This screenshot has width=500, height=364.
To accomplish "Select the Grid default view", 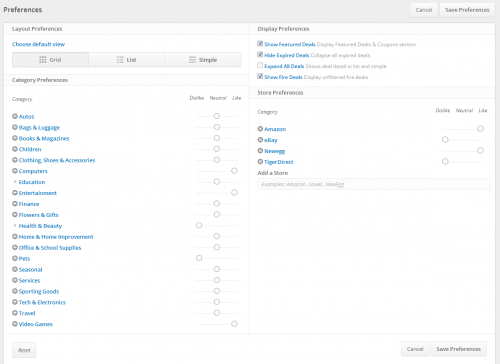I will pyautogui.click(x=50, y=60).
